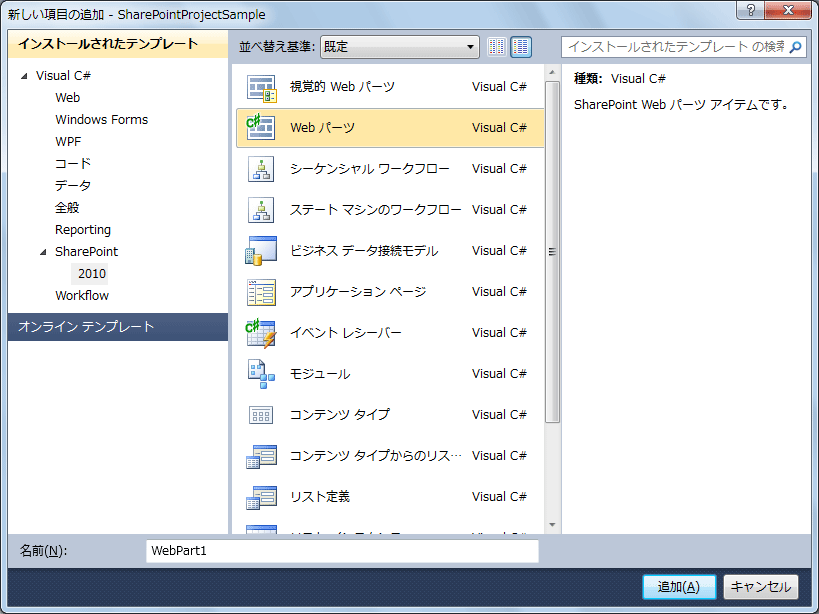Click the scroll up arrow of template list
Viewport: 819px width, 614px height.
point(552,72)
